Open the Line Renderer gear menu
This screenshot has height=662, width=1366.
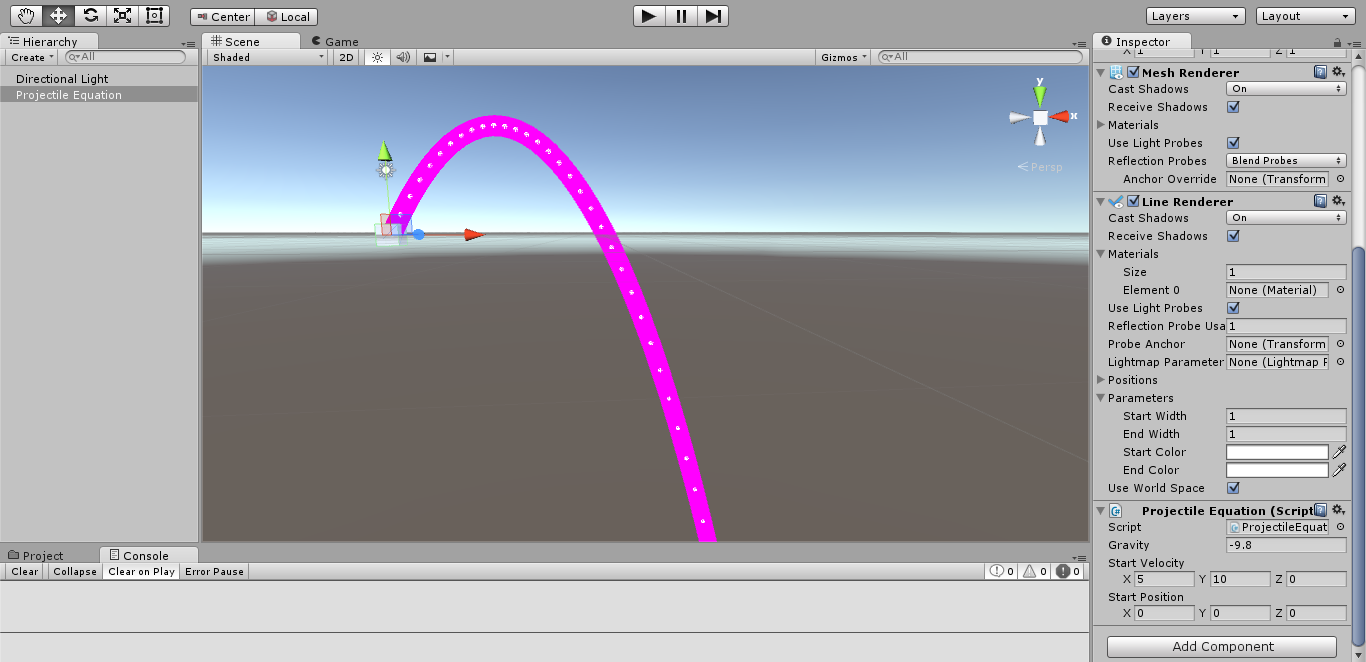[x=1338, y=200]
